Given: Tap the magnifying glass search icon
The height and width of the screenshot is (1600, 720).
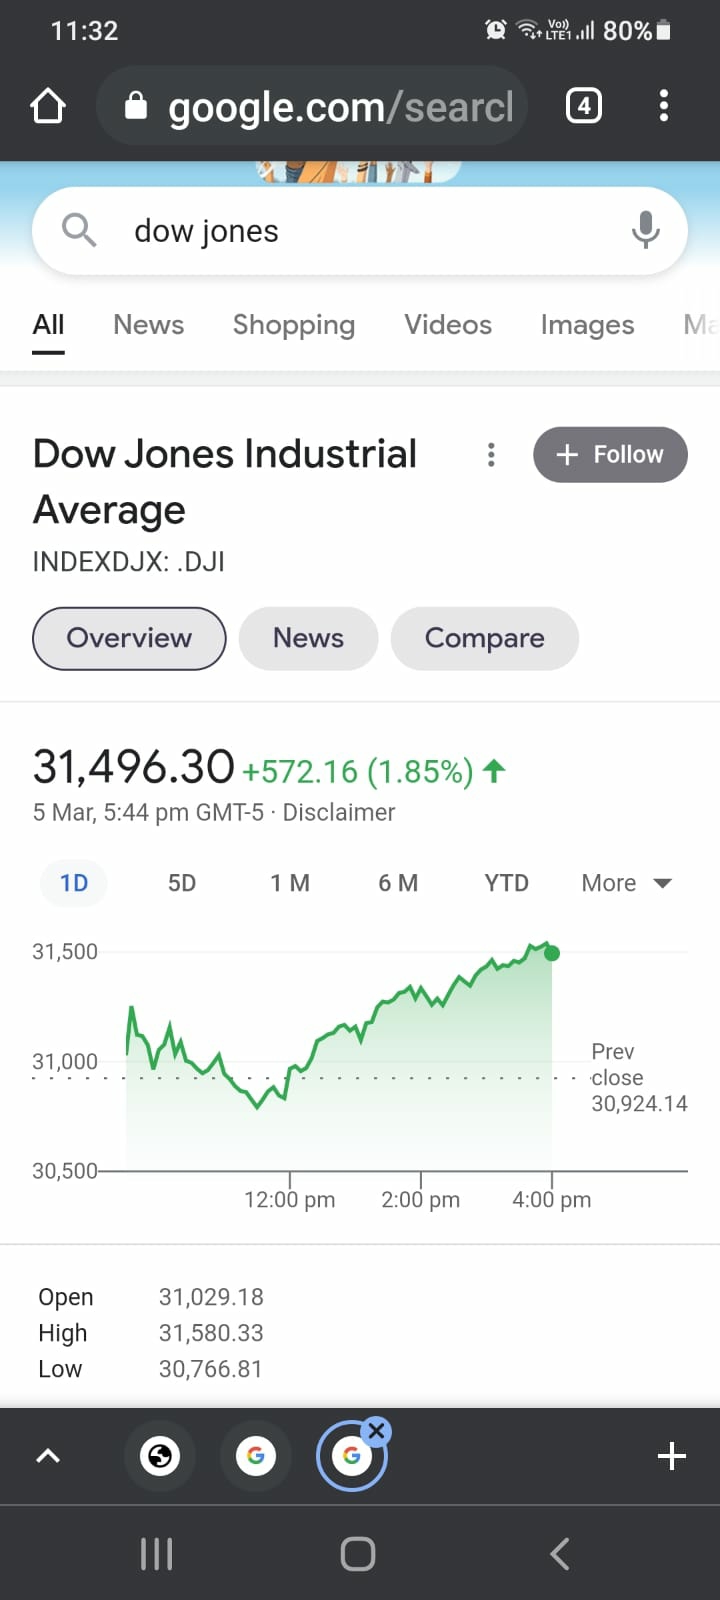Looking at the screenshot, I should coord(79,230).
